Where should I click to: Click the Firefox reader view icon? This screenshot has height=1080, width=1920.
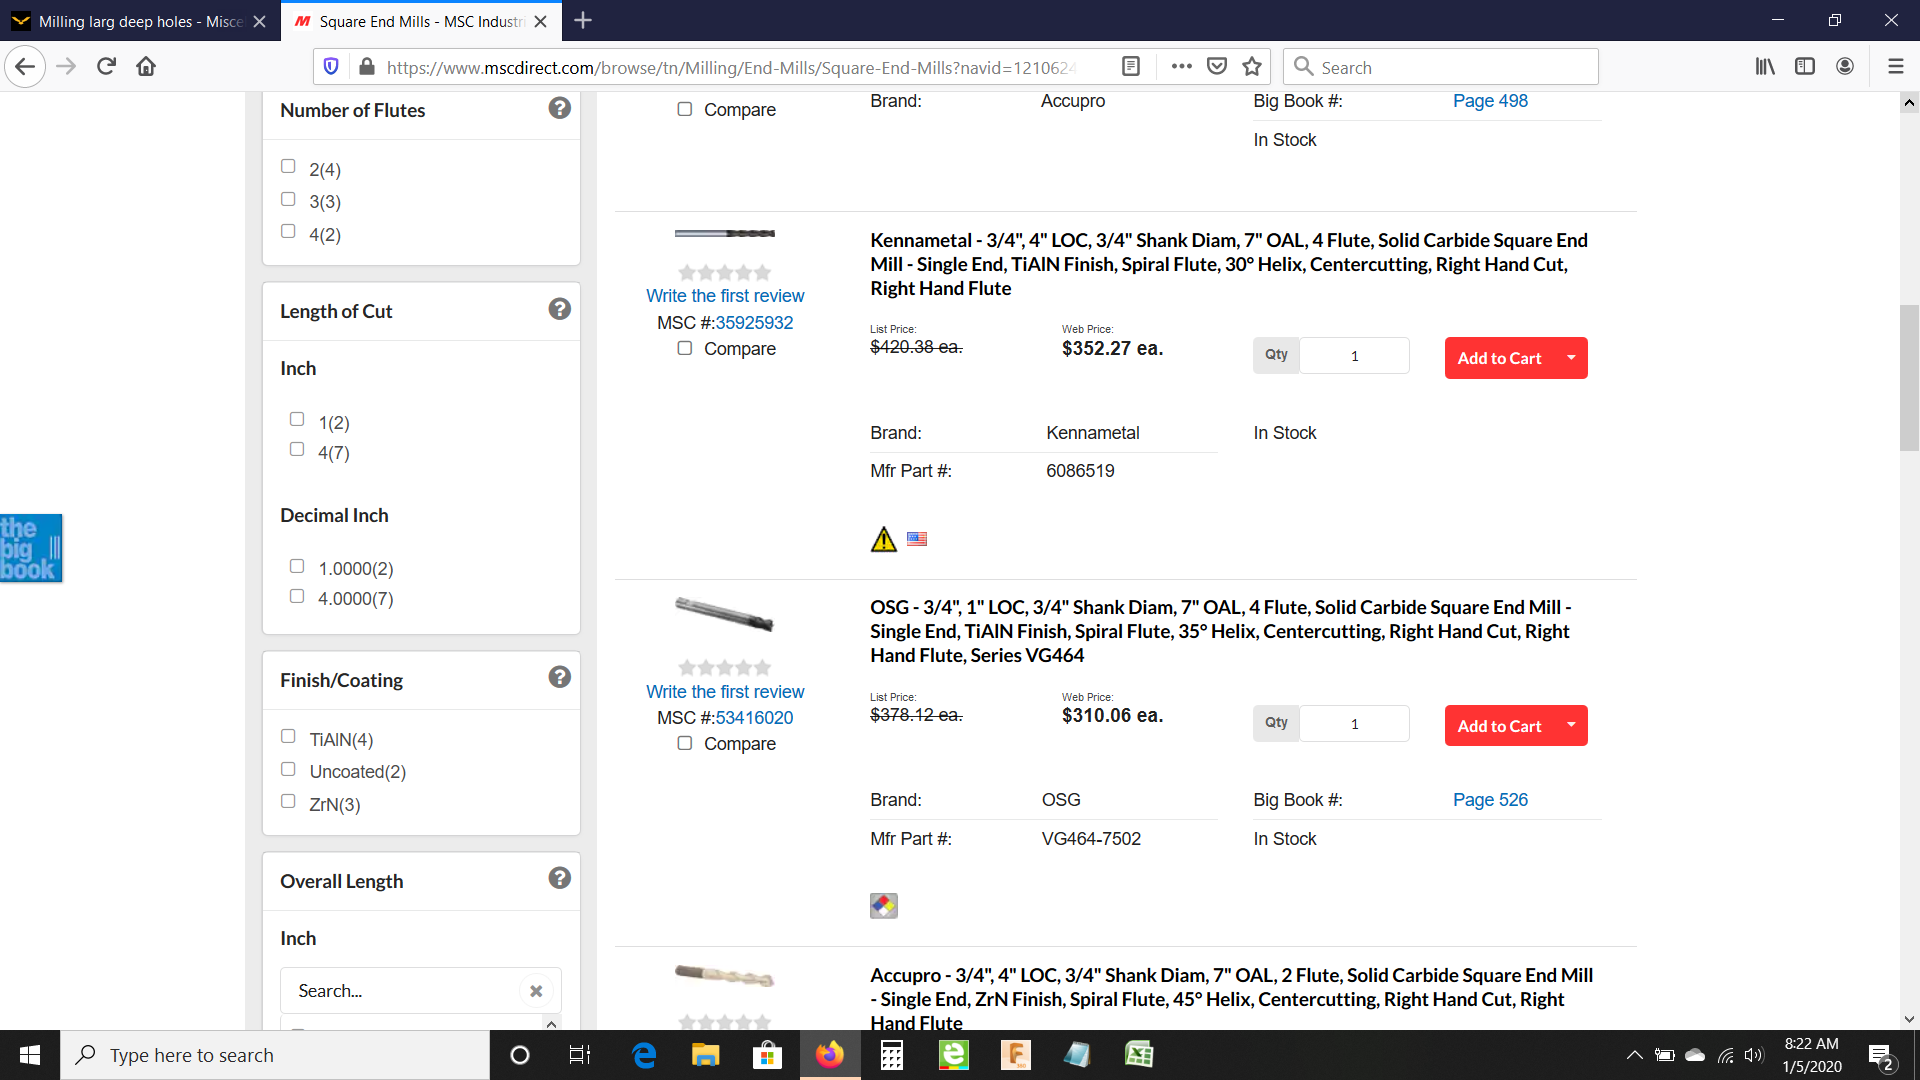click(x=1131, y=66)
